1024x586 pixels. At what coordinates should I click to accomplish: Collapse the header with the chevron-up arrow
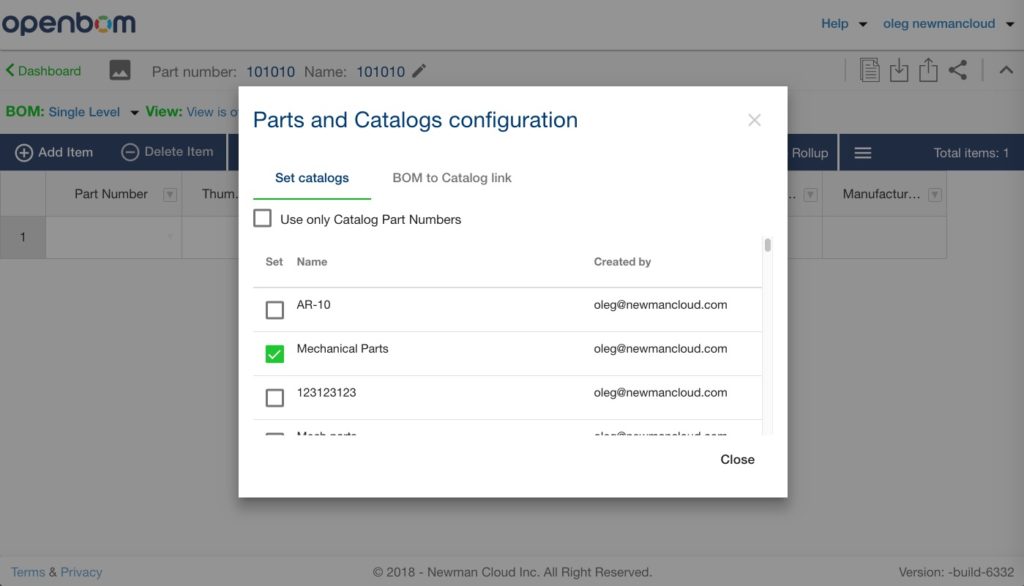coord(1006,70)
